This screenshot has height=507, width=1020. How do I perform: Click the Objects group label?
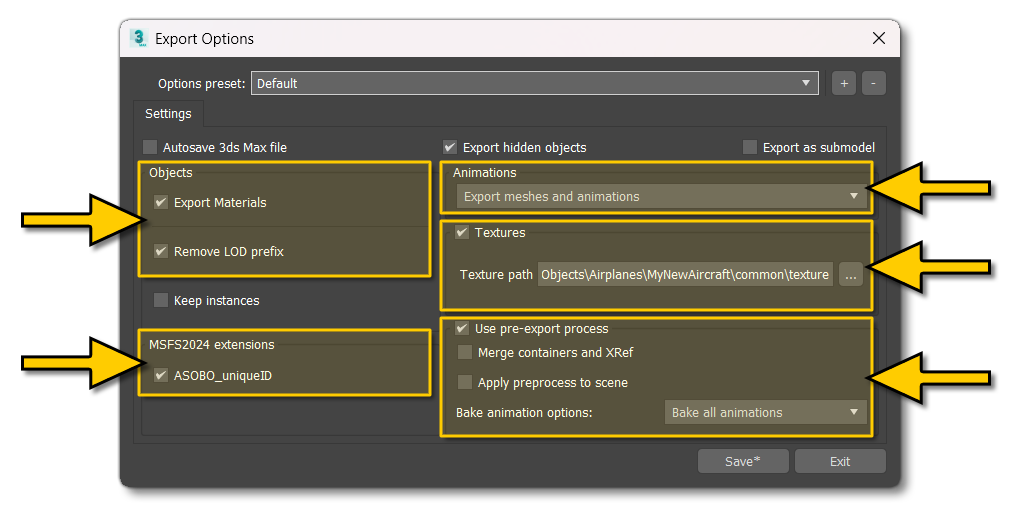point(170,172)
